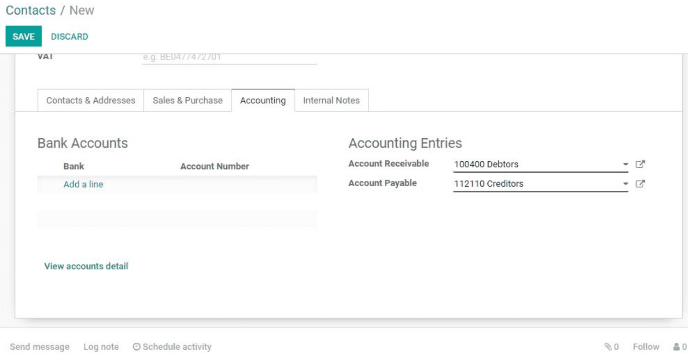
Task: Open external link for Account Payable
Action: click(x=640, y=183)
